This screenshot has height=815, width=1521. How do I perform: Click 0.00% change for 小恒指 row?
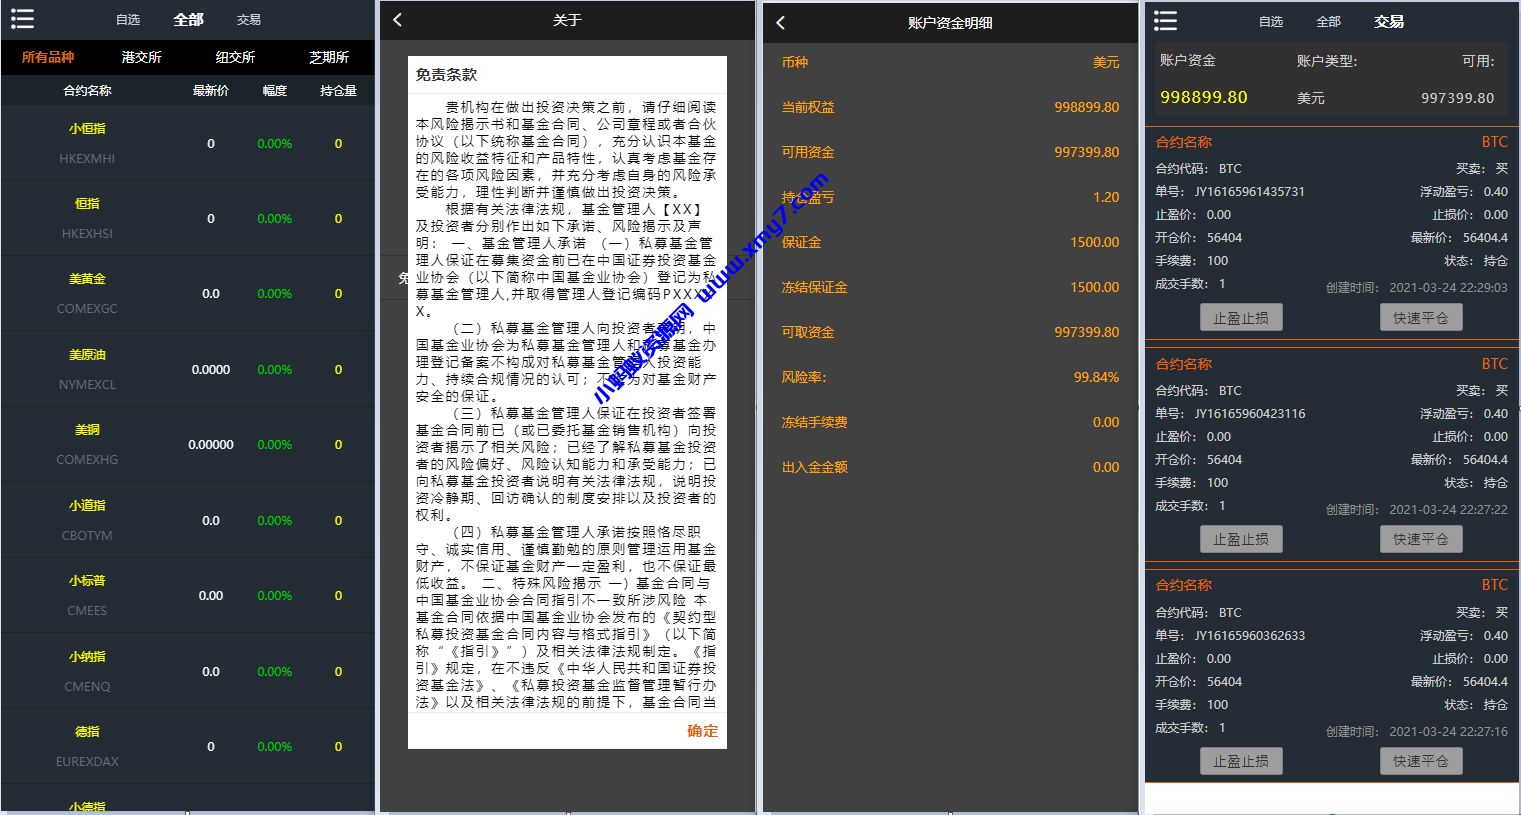(x=275, y=144)
